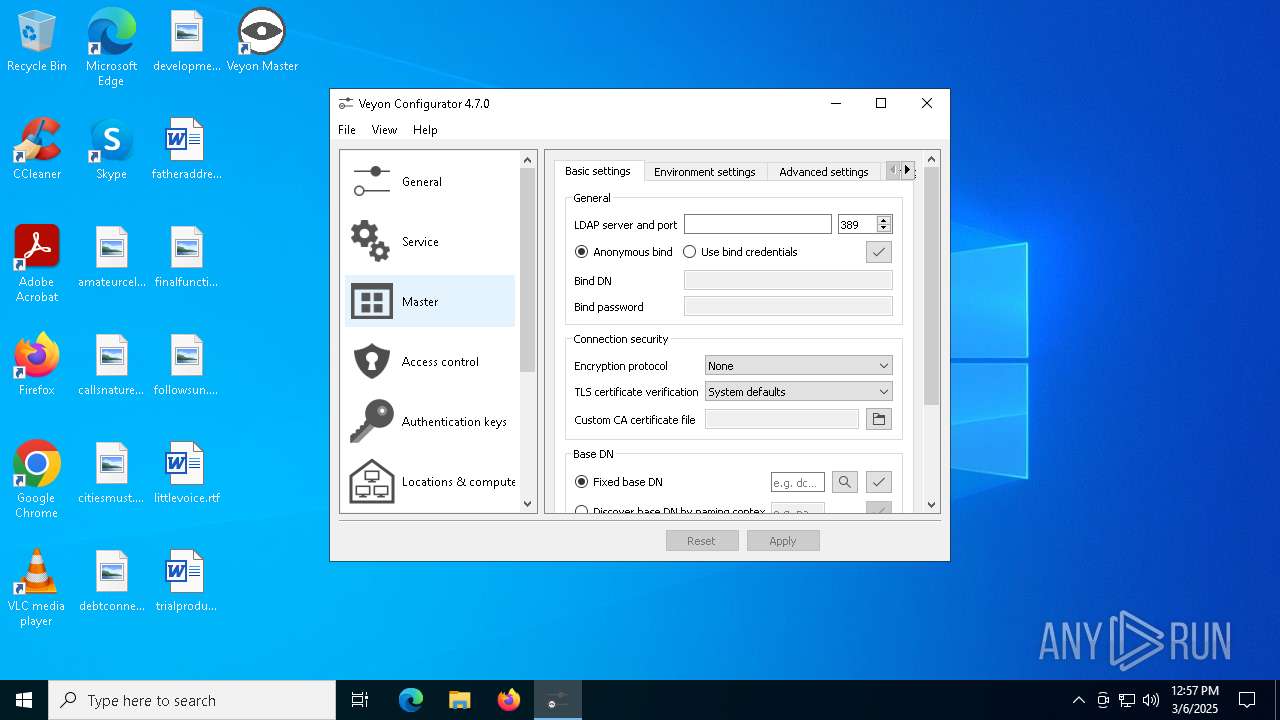Open Windows Start menu

[24, 700]
